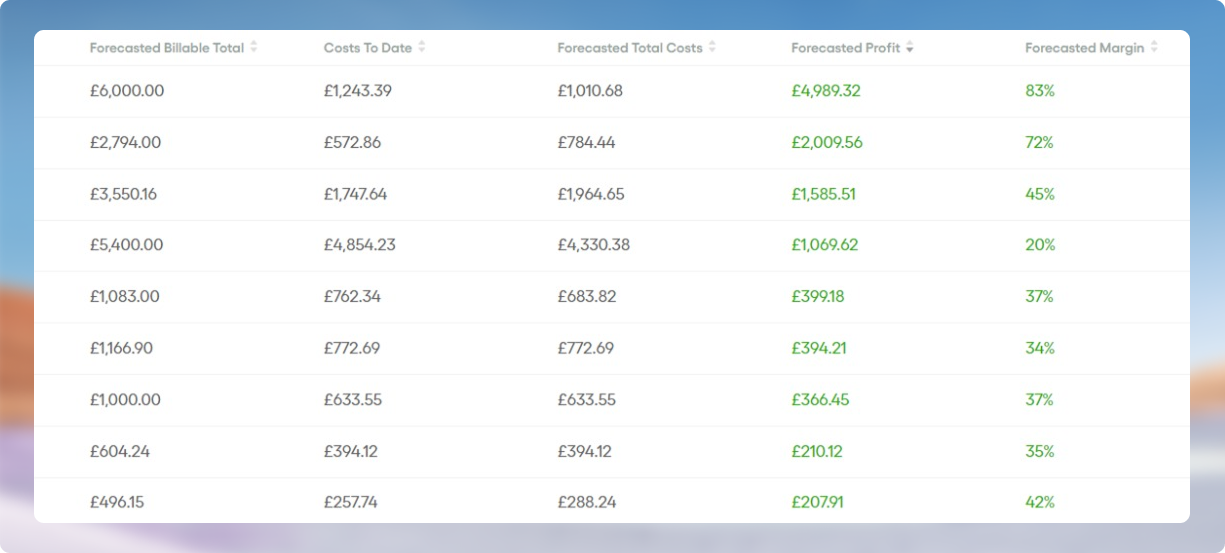
Task: Select the £496.15 billable total cell
Action: click(x=117, y=502)
